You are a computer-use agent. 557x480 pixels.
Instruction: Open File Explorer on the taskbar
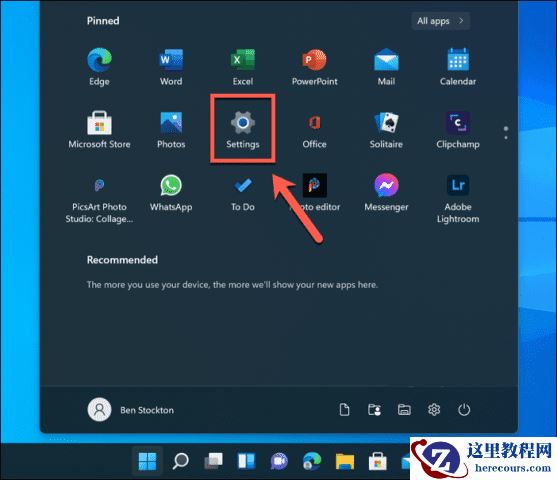(345, 461)
